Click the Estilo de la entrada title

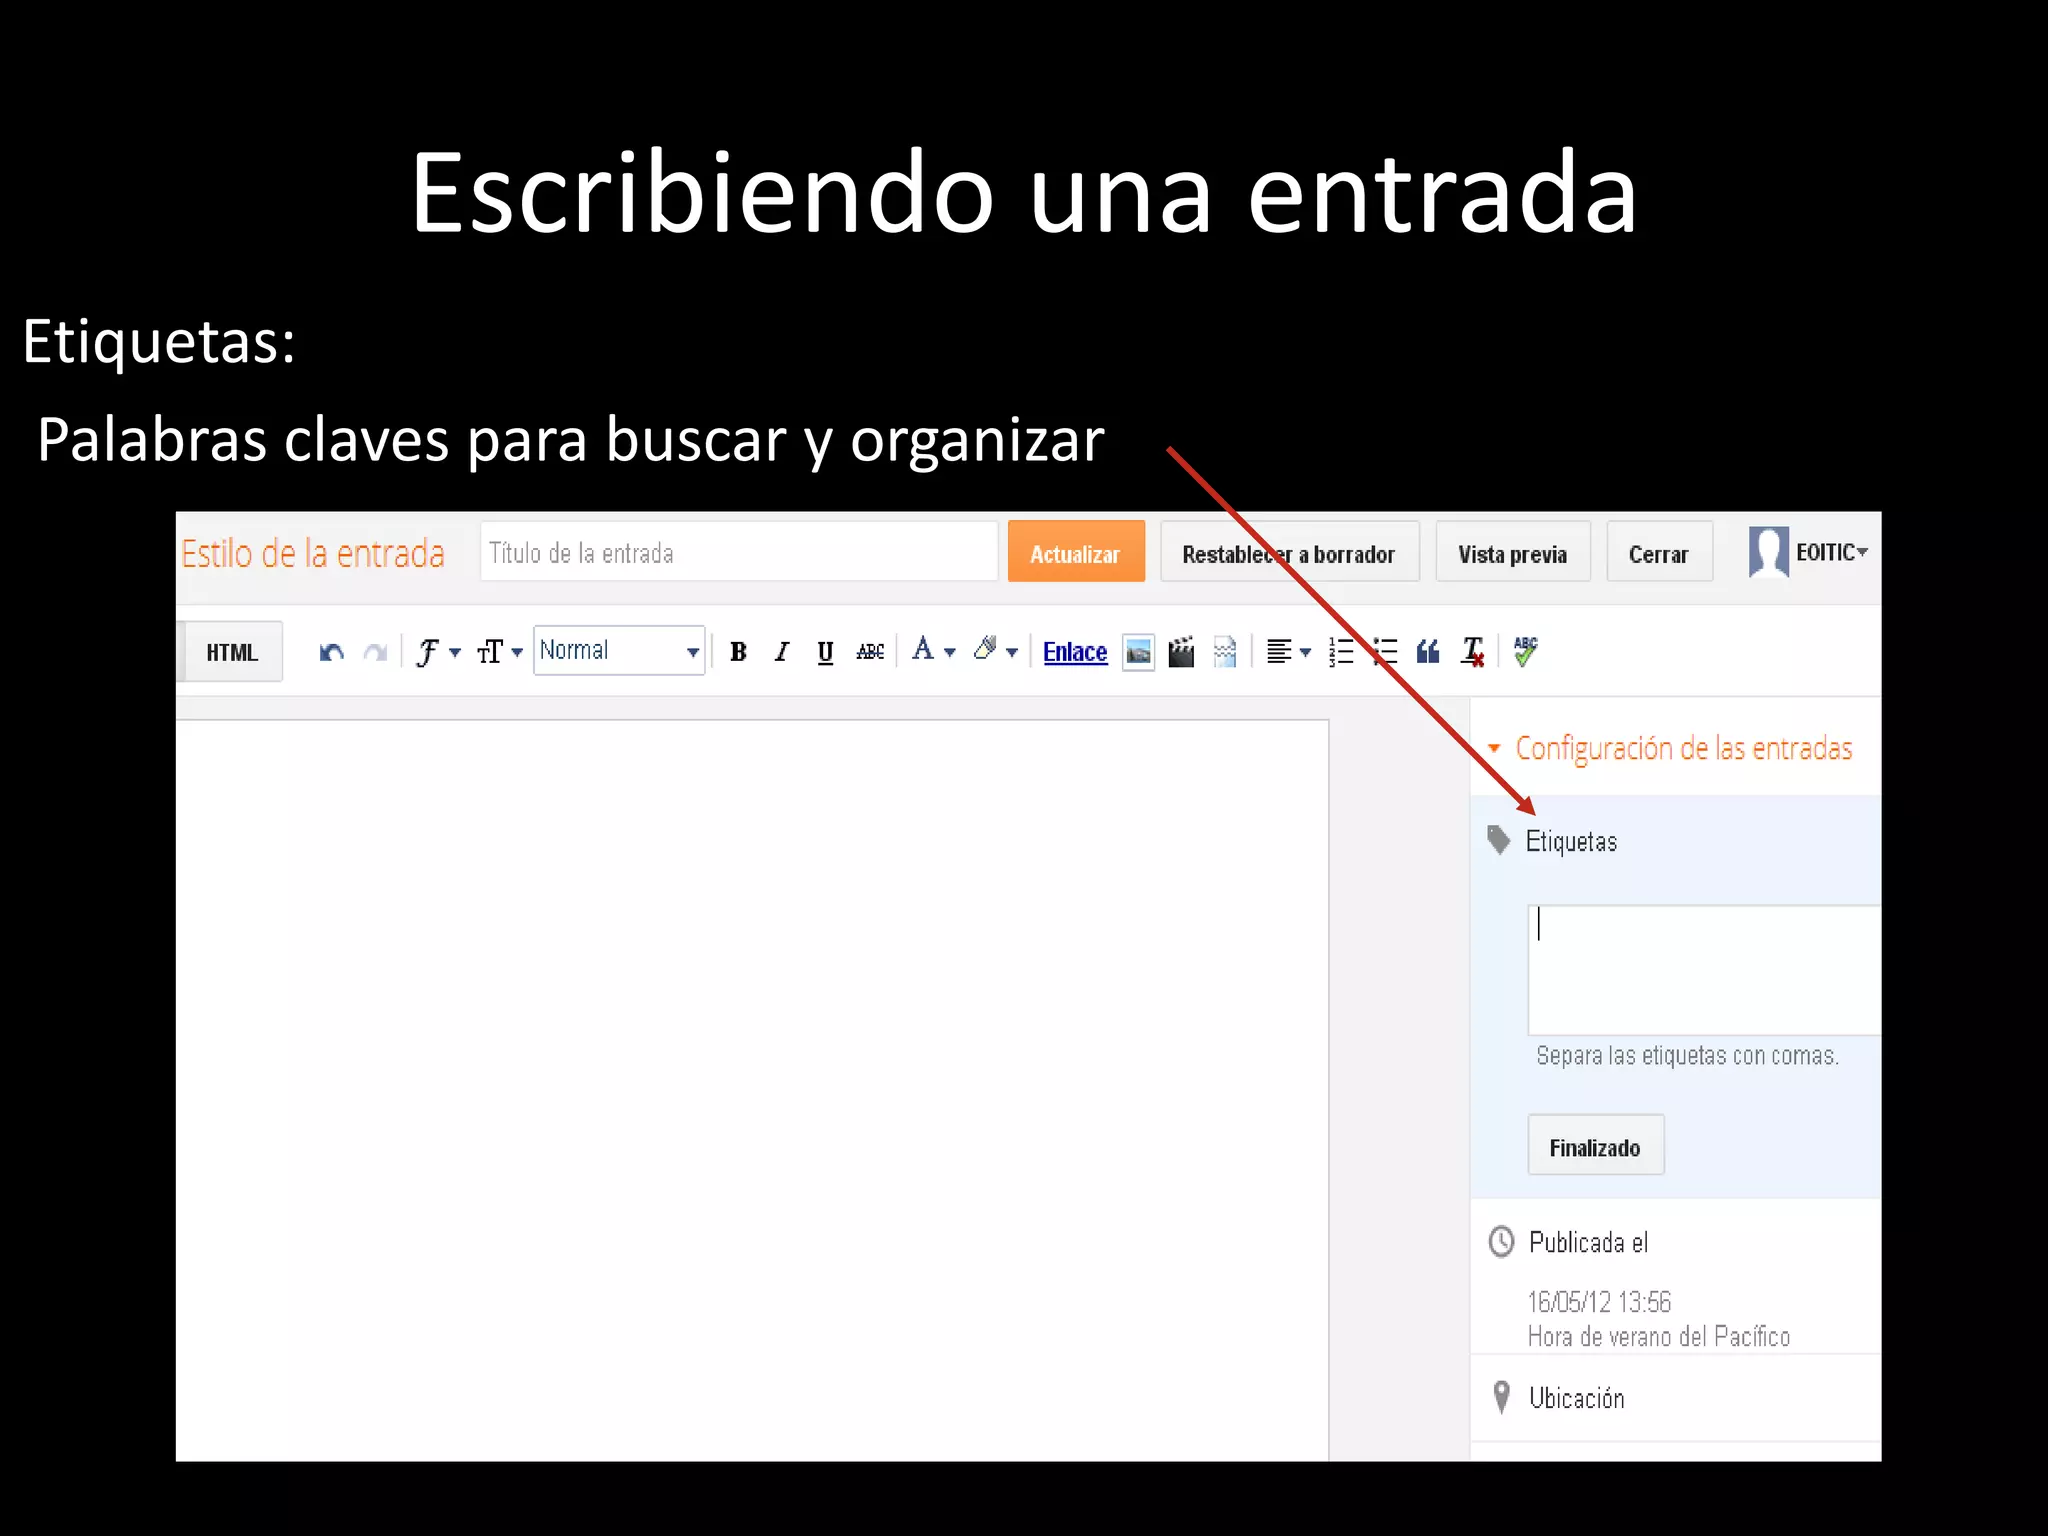tap(313, 553)
